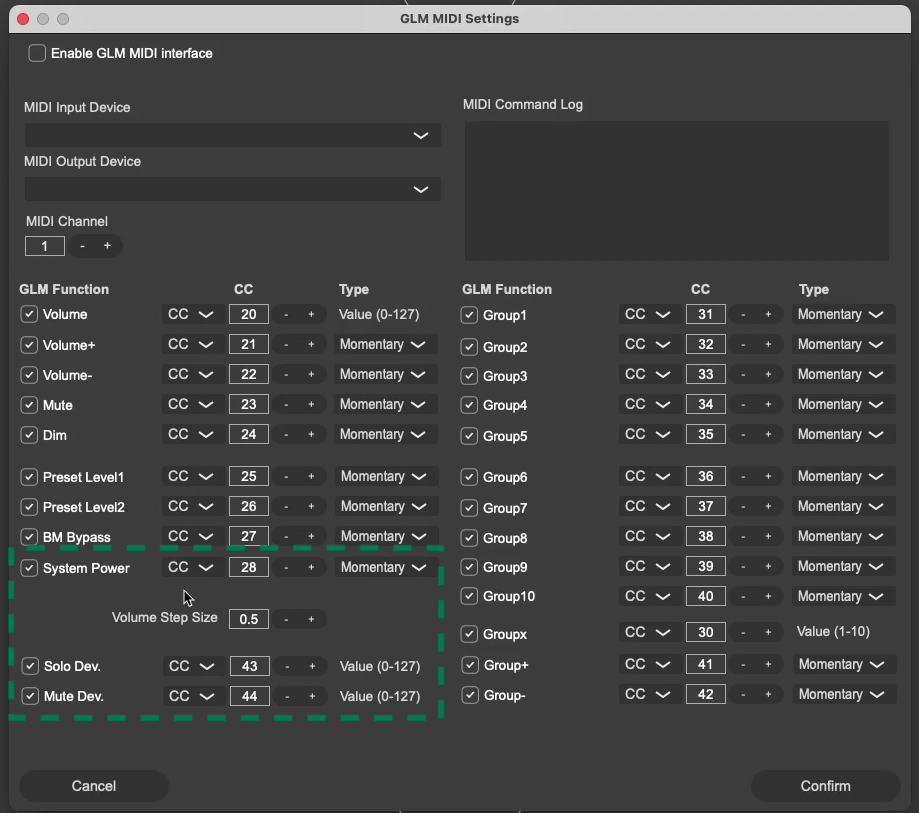The width and height of the screenshot is (919, 813).
Task: Expand the System Power type dropdown
Action: [x=386, y=567]
